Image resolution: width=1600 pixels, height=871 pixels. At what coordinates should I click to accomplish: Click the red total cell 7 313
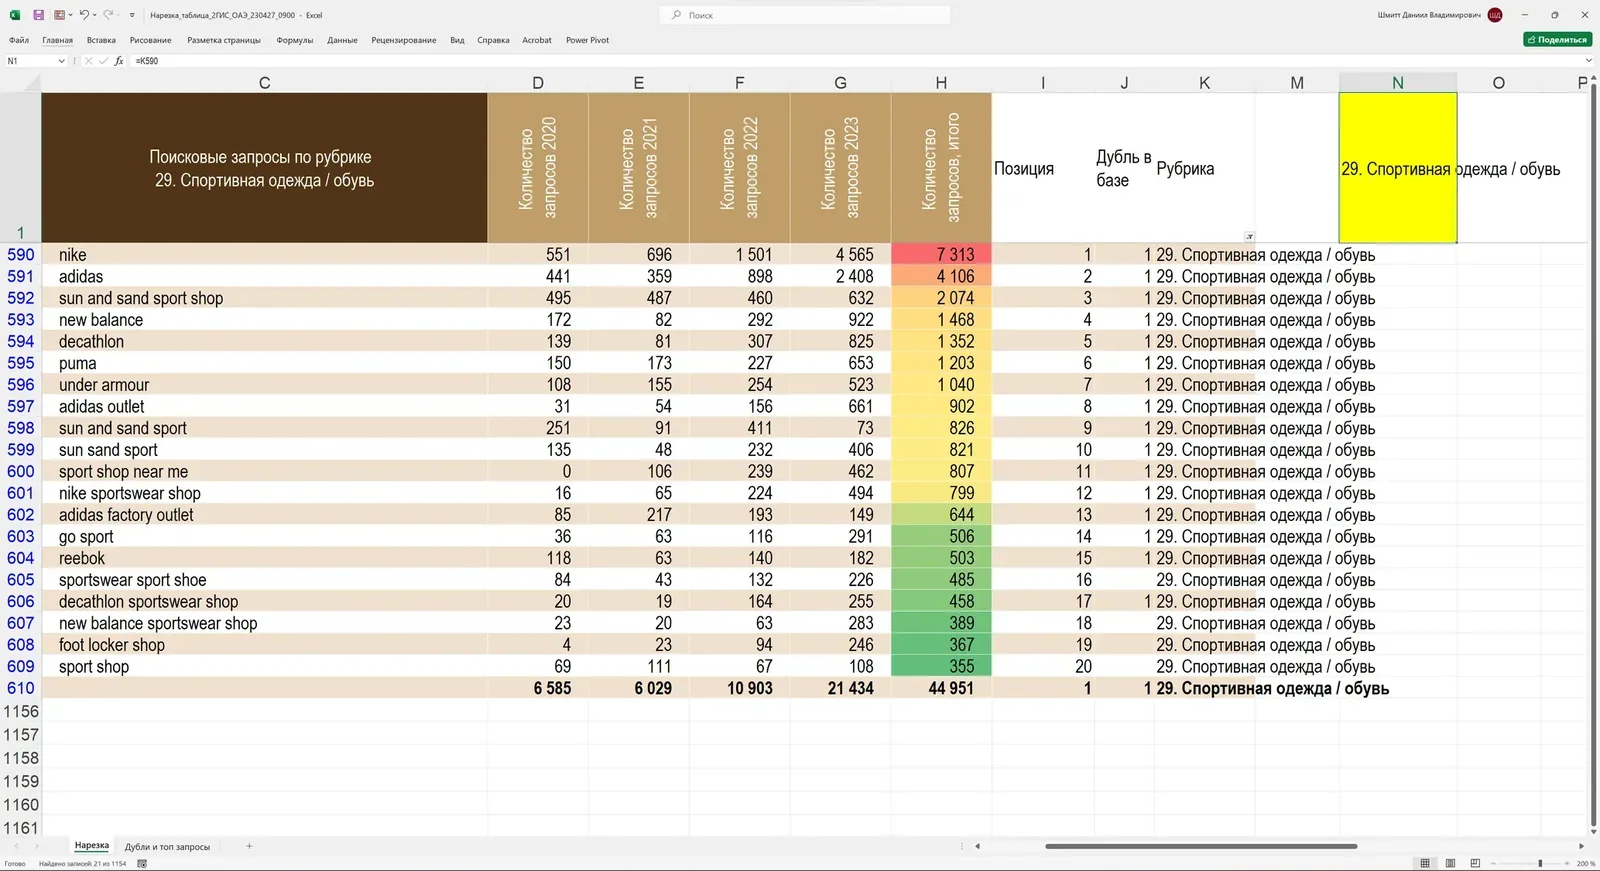[x=941, y=255]
